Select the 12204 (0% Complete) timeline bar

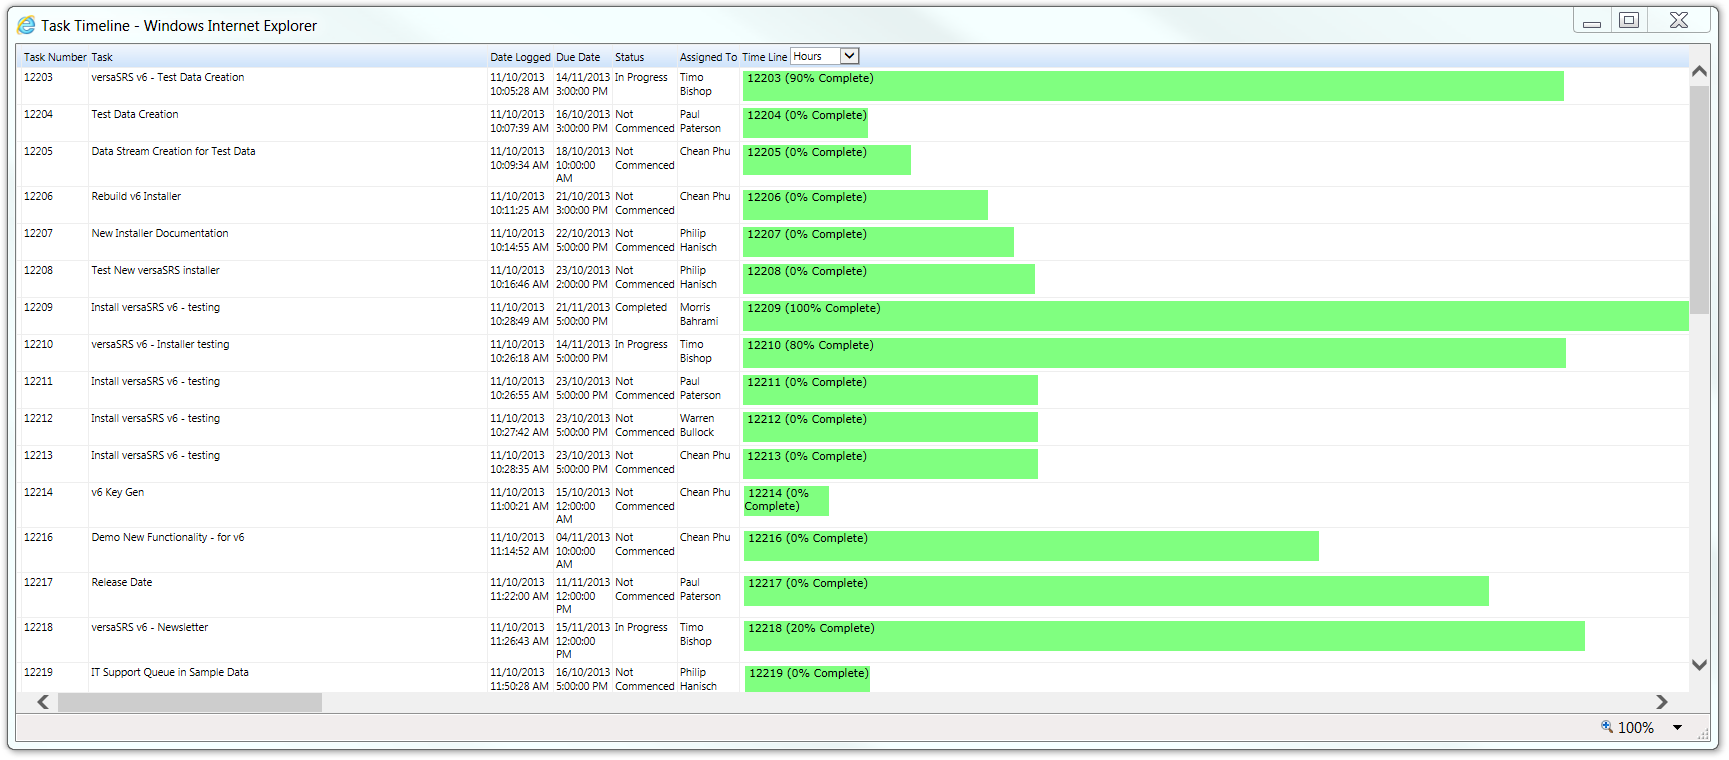[805, 123]
